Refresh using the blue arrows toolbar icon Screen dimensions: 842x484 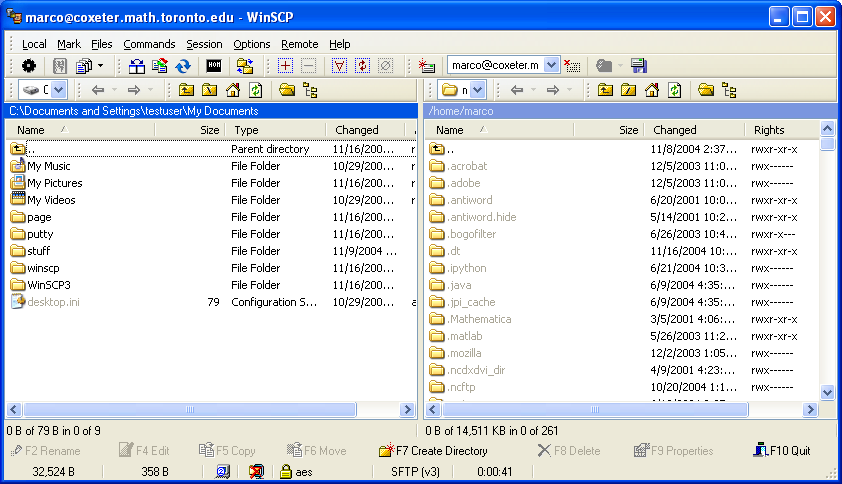coord(183,66)
